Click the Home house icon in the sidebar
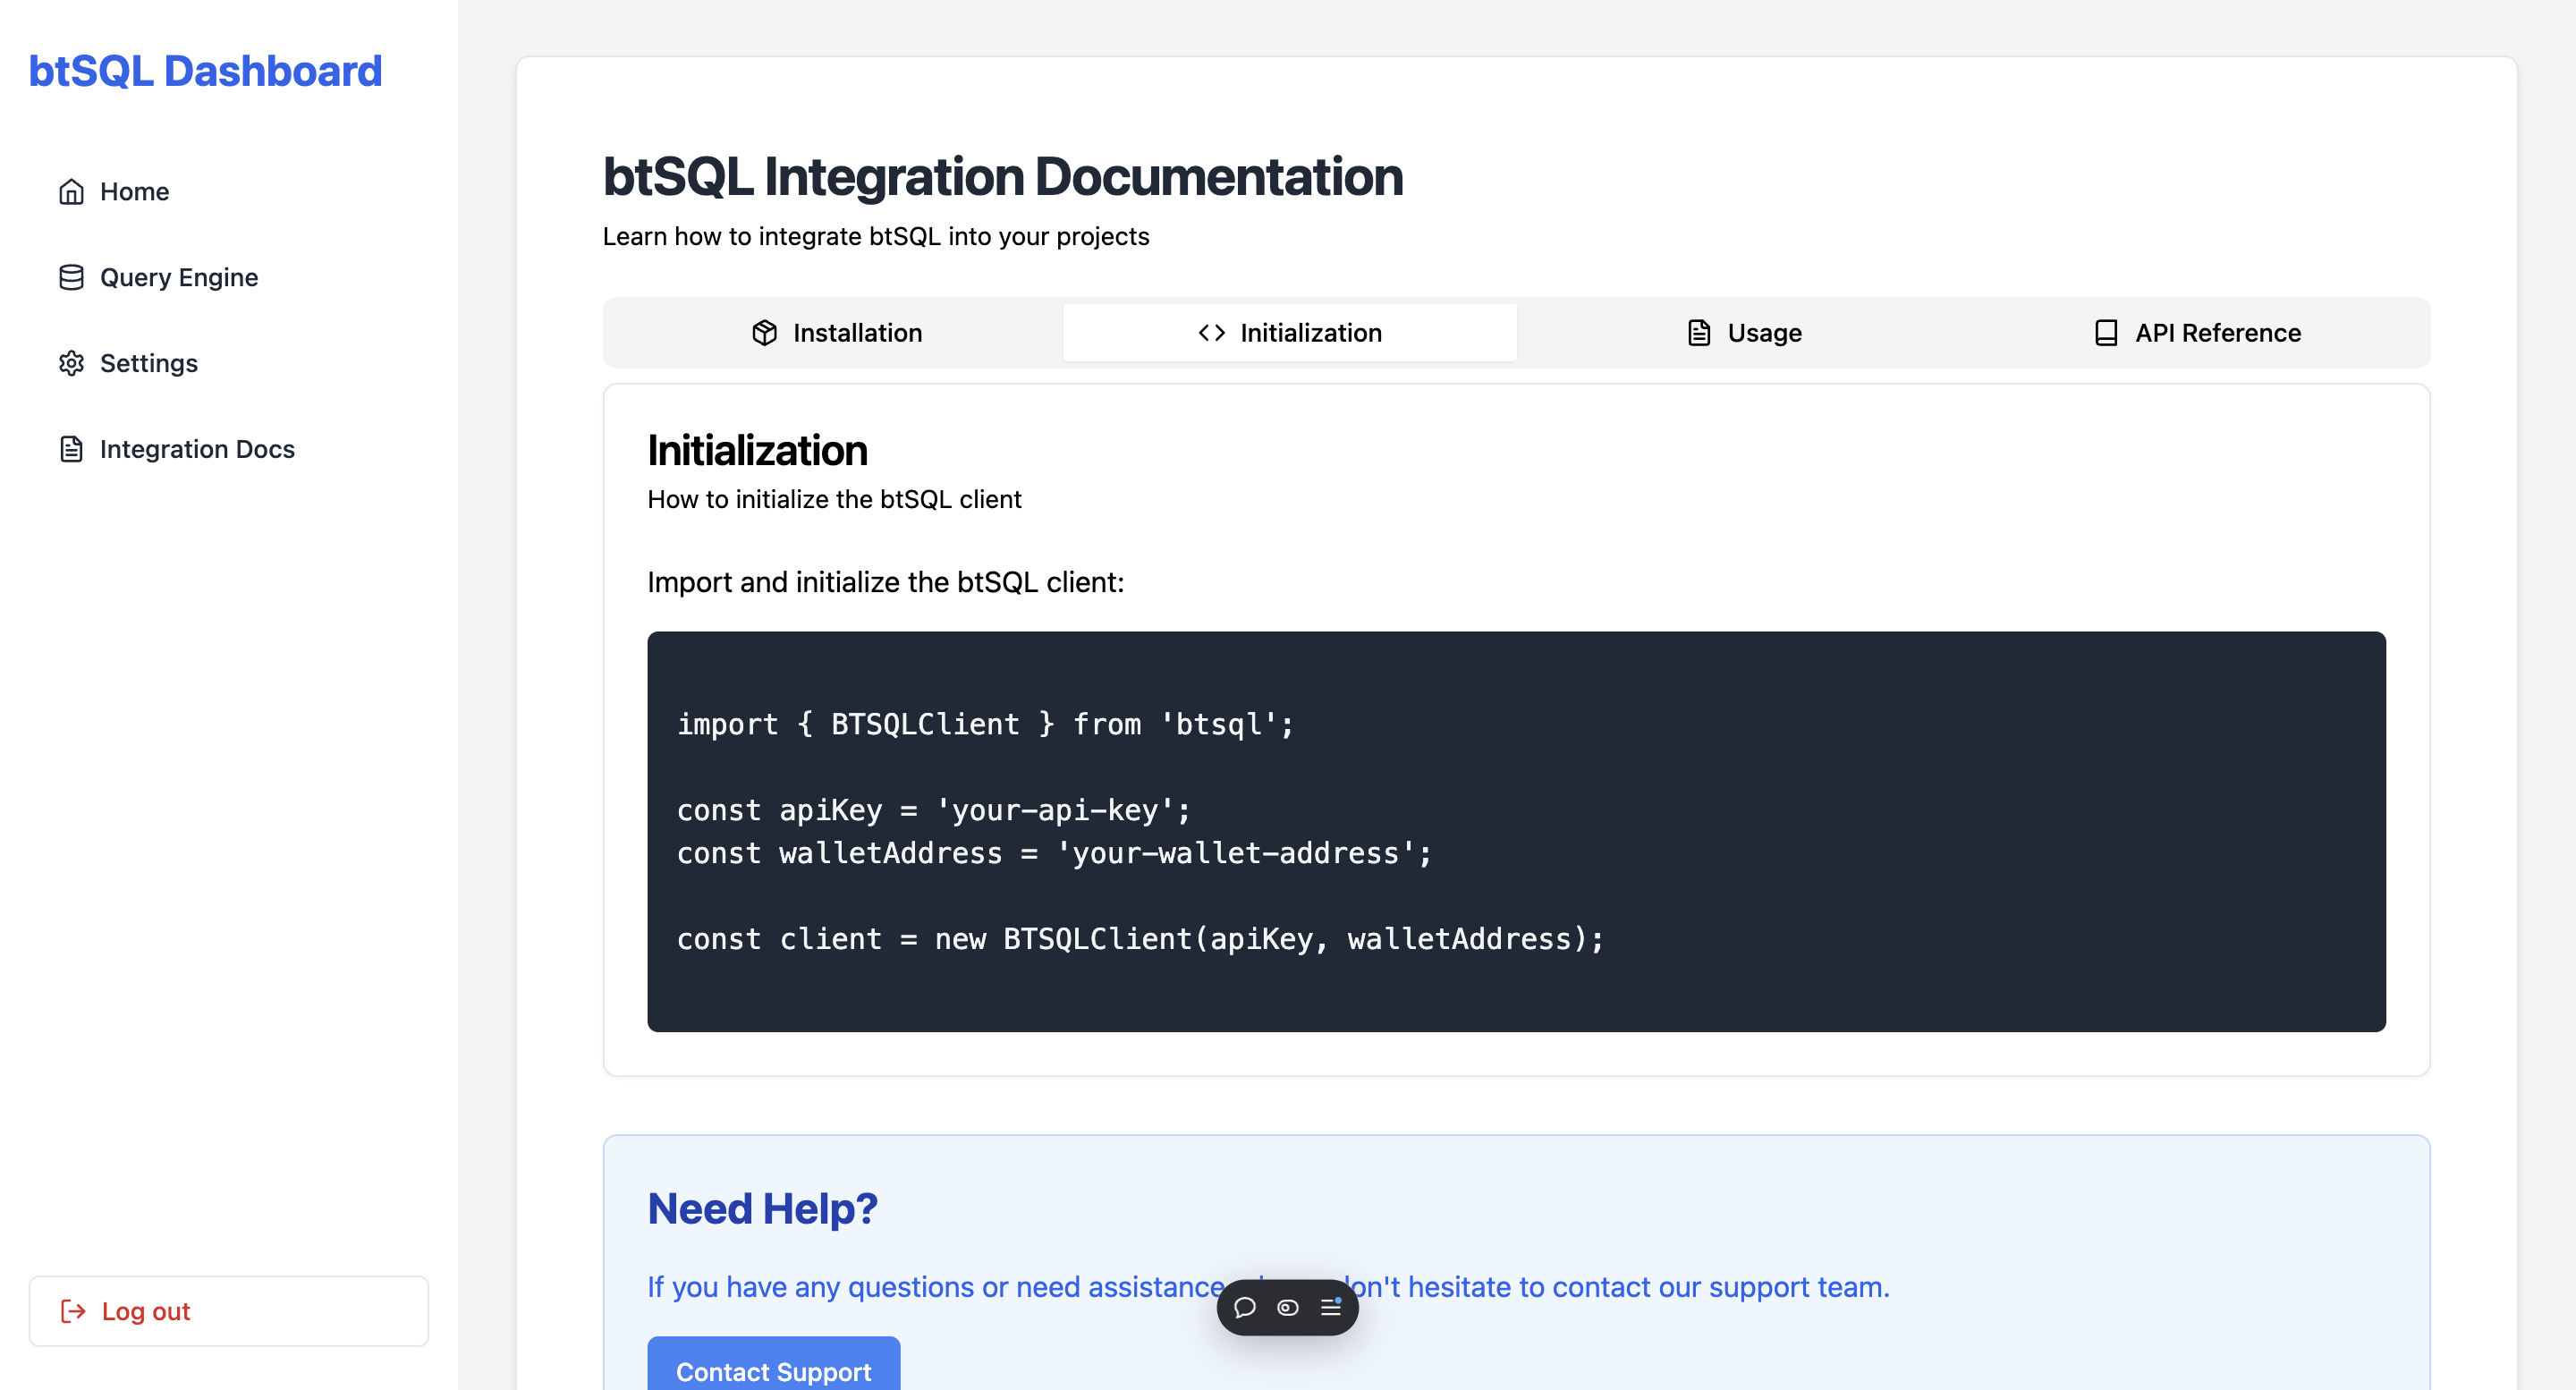Image resolution: width=2576 pixels, height=1390 pixels. click(x=71, y=191)
